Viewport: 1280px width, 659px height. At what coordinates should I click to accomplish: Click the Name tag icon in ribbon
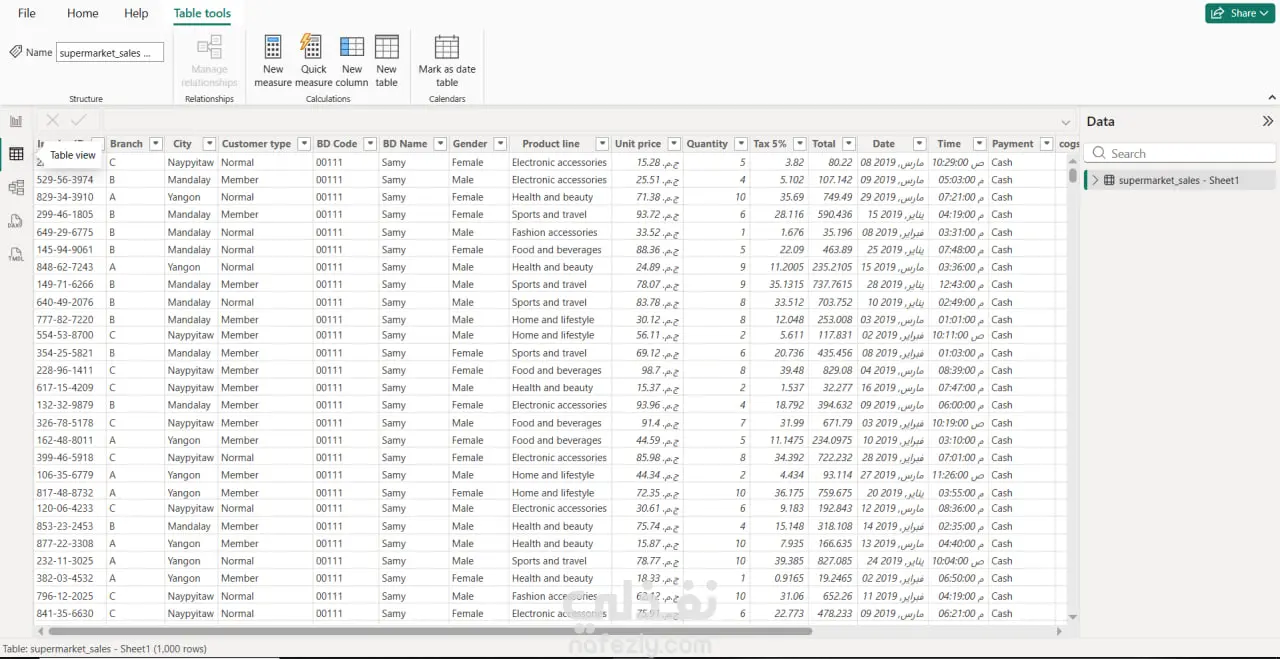click(15, 52)
